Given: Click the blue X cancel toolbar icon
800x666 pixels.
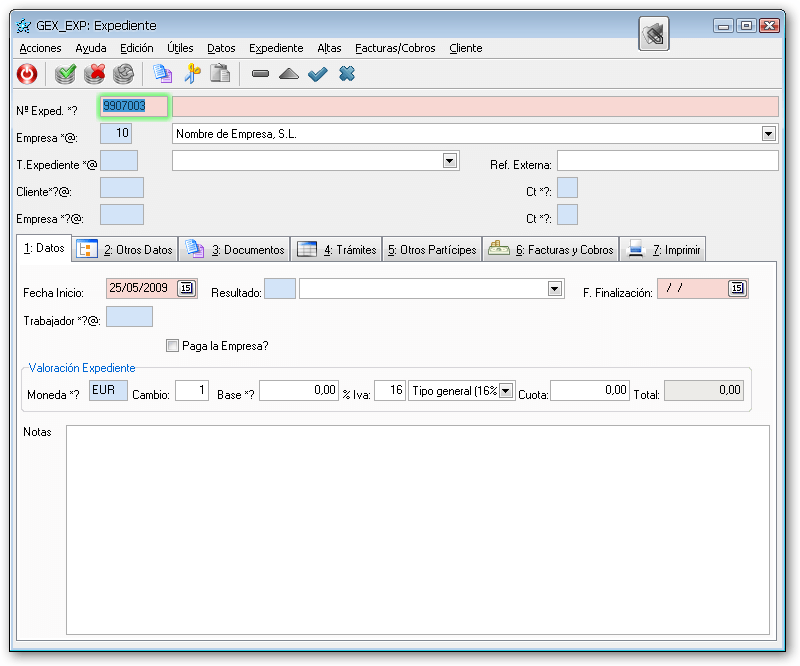Looking at the screenshot, I should (x=347, y=73).
